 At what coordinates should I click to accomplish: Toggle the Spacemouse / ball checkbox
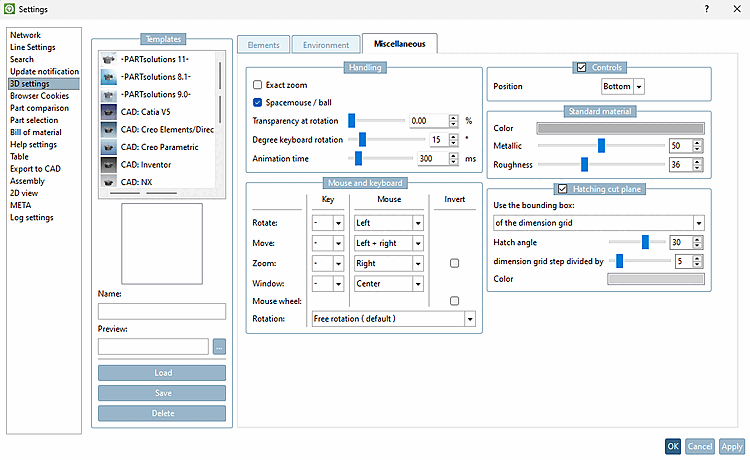pyautogui.click(x=257, y=102)
